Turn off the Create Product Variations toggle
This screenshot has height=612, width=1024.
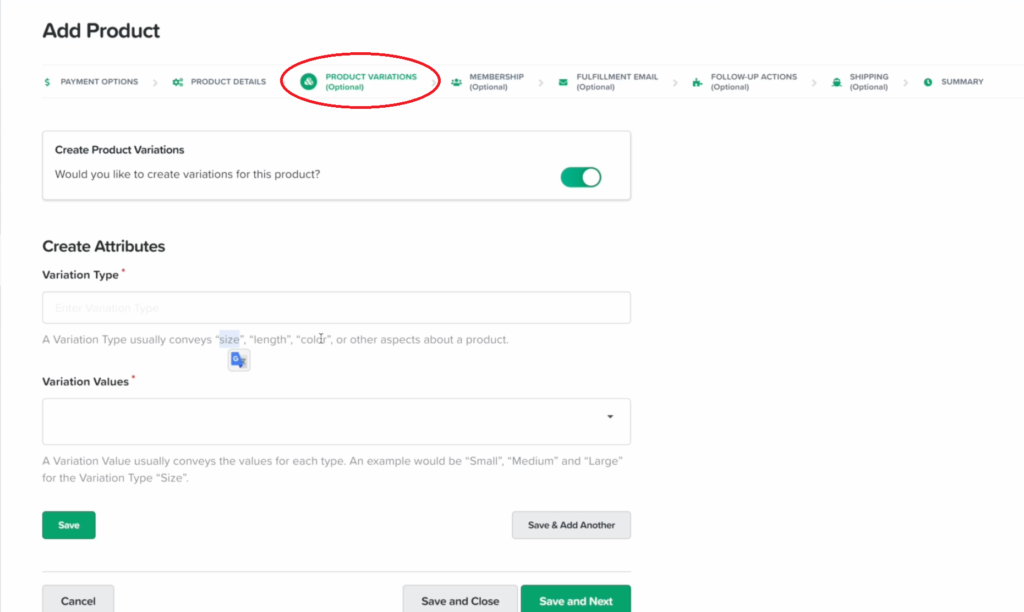click(581, 177)
